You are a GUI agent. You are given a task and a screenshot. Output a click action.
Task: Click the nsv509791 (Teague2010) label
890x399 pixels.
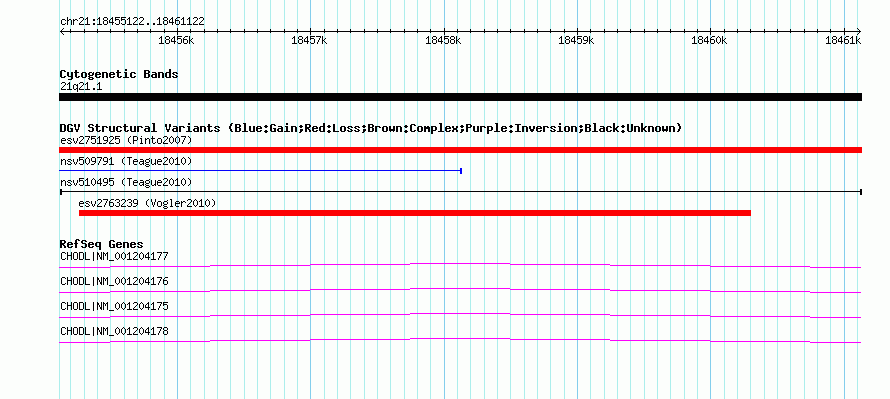point(127,162)
